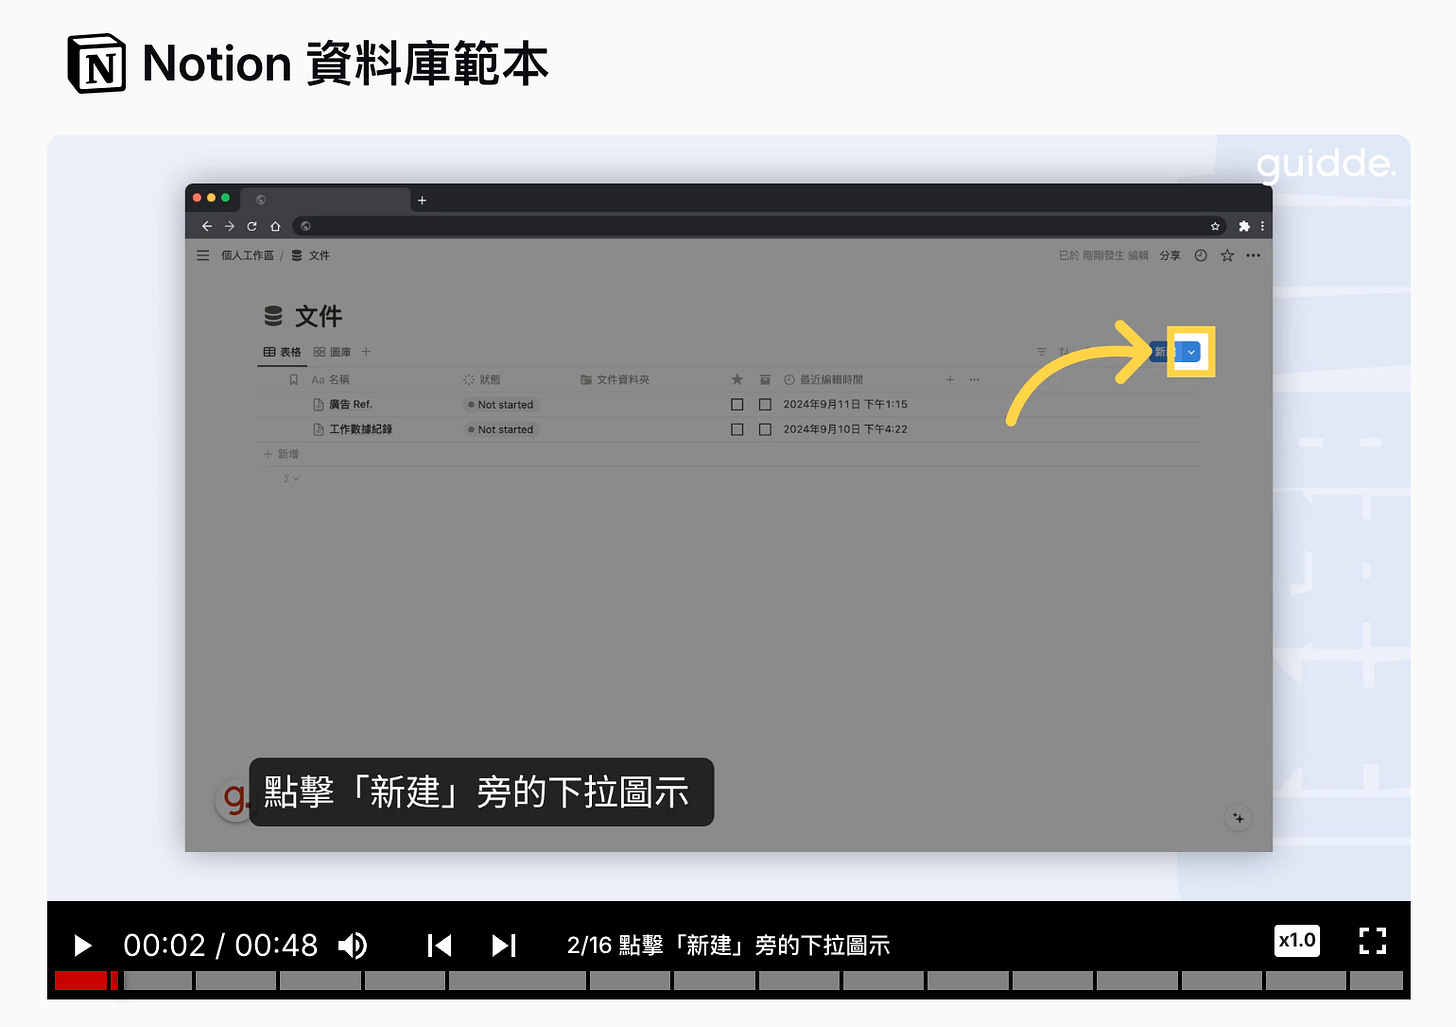Open page history clock icon
The height and width of the screenshot is (1027, 1456).
click(1200, 255)
